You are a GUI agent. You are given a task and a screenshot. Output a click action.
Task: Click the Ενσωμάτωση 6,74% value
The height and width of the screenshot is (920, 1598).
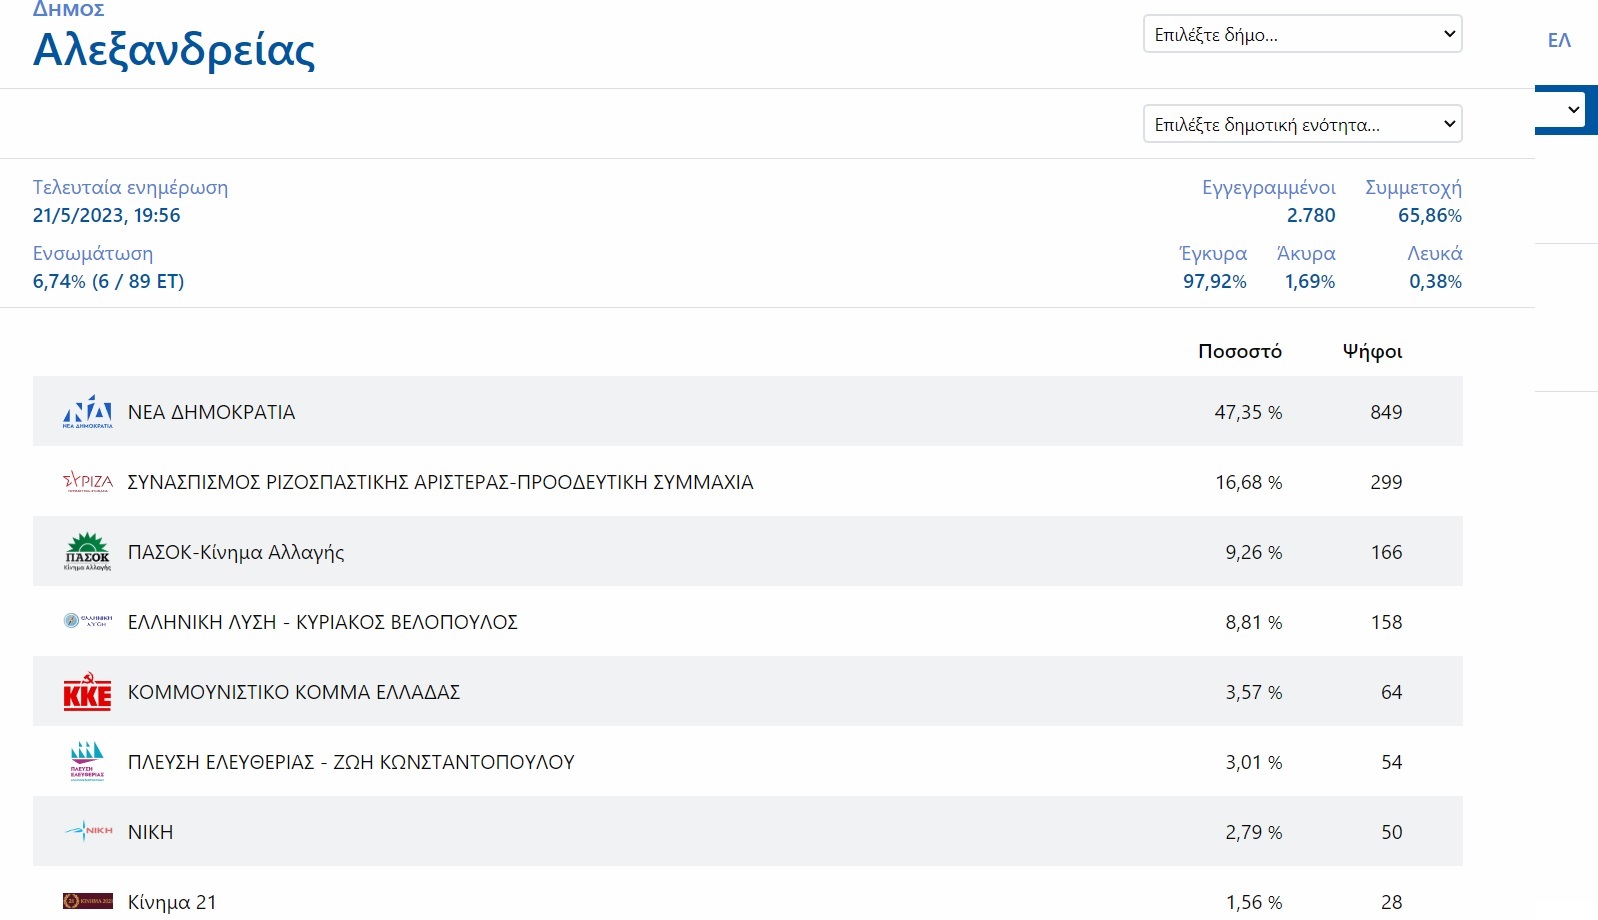[x=108, y=281]
